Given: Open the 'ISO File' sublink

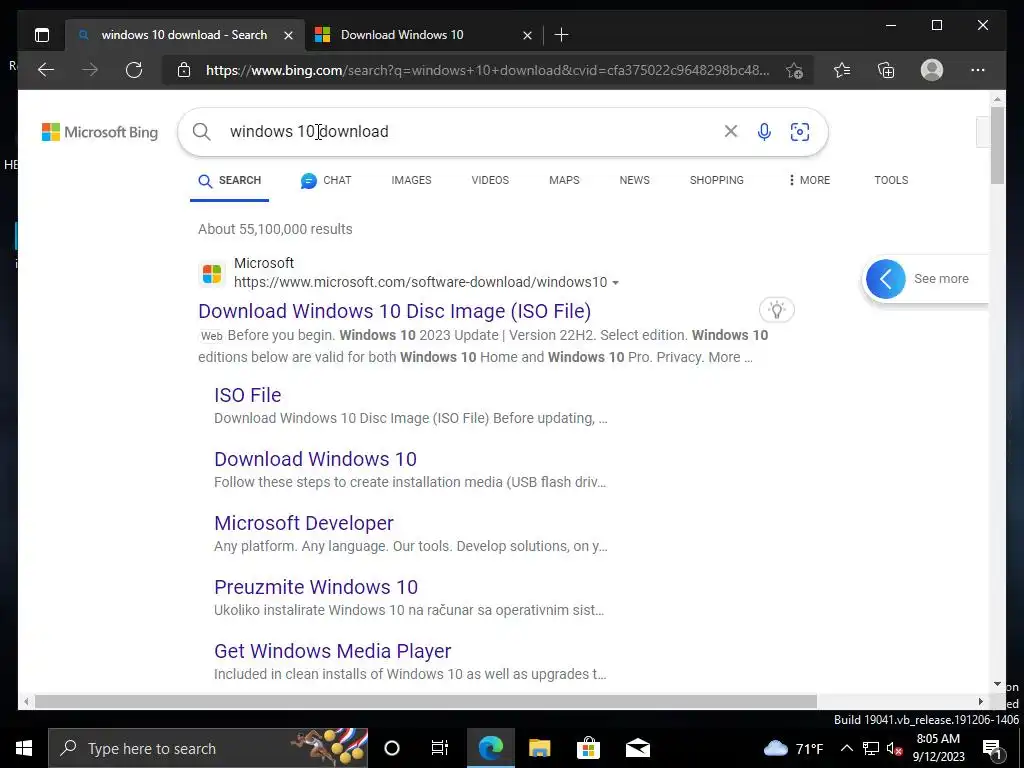Looking at the screenshot, I should point(248,395).
